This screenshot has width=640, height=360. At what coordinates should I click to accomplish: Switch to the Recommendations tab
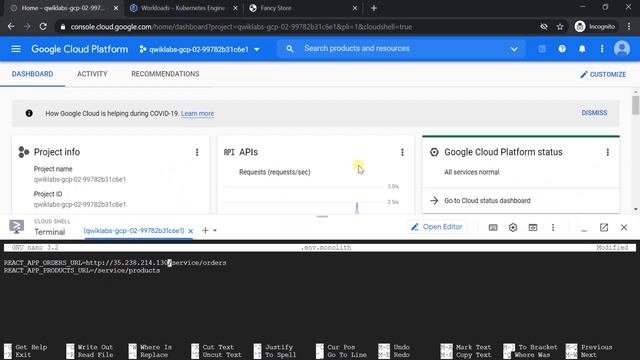(x=165, y=74)
